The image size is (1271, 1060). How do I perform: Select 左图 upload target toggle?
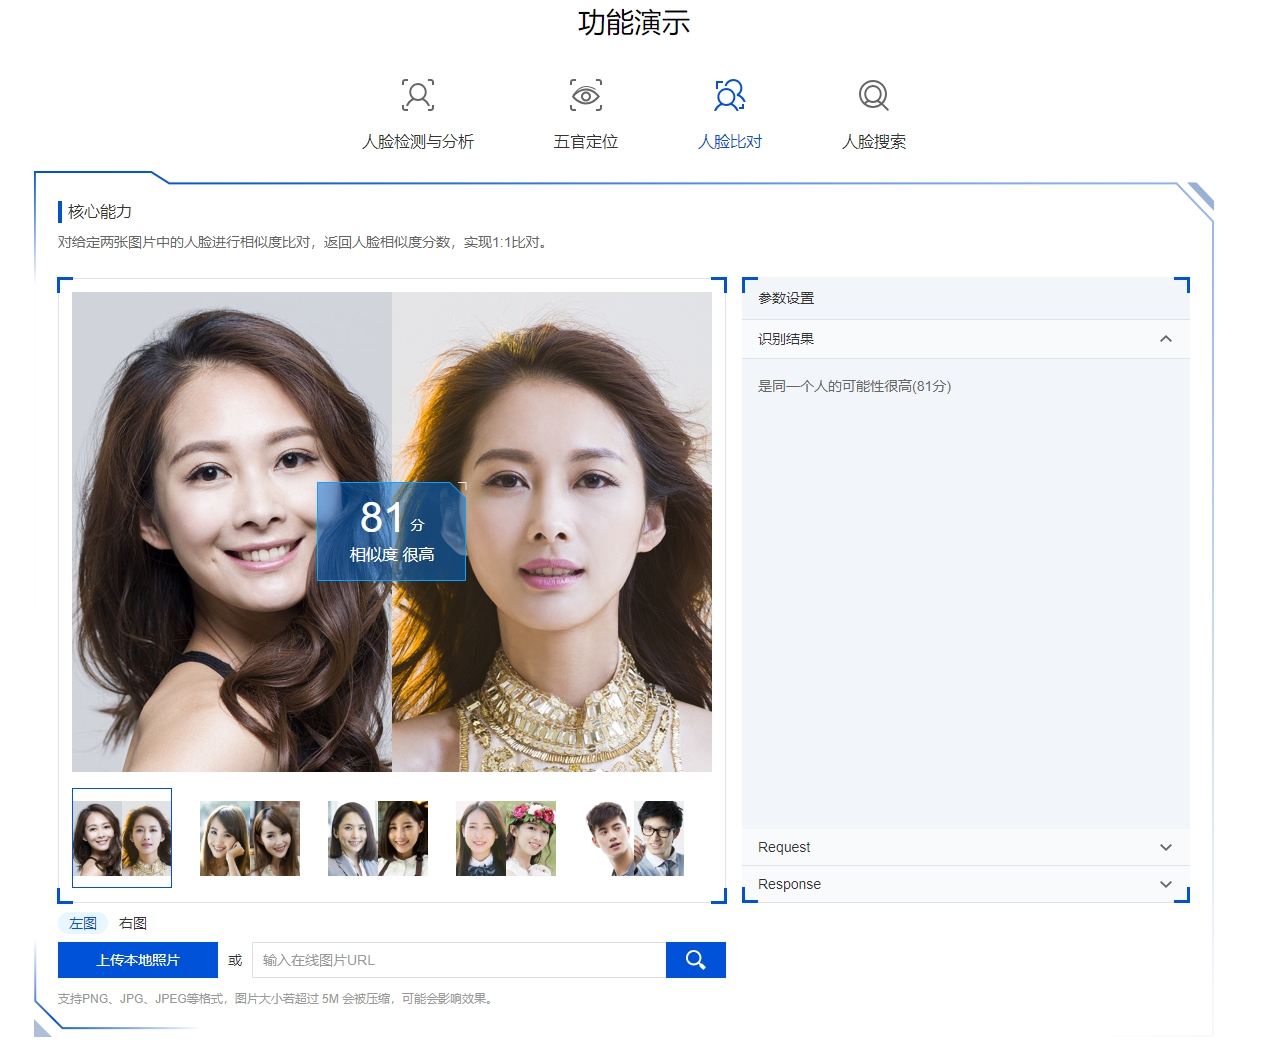click(x=83, y=923)
